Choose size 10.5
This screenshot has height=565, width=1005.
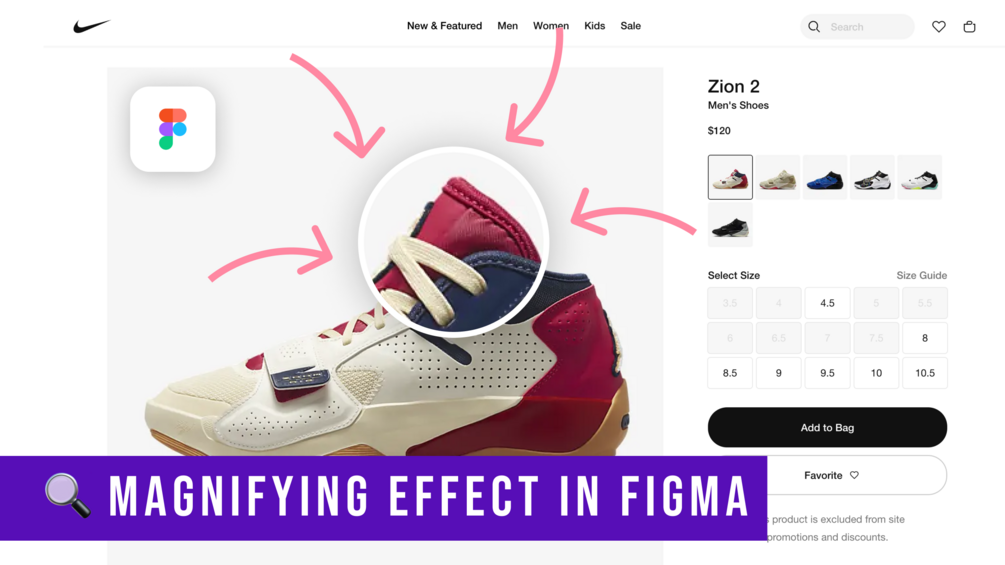(925, 373)
